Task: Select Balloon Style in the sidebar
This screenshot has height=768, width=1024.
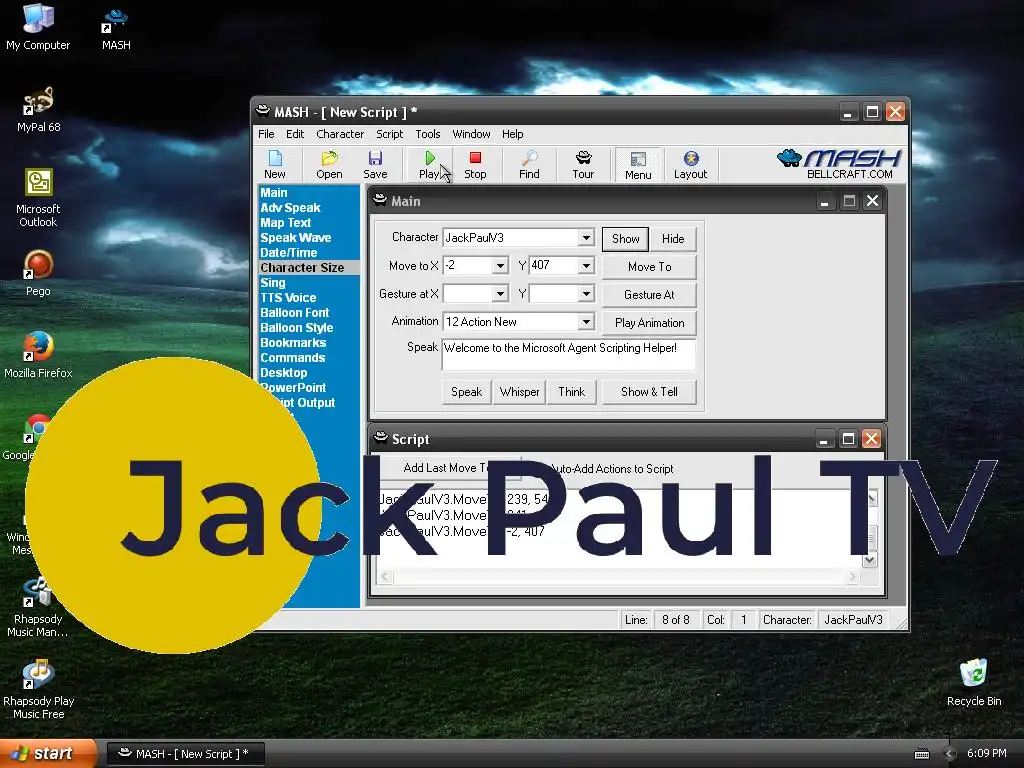Action: click(296, 328)
